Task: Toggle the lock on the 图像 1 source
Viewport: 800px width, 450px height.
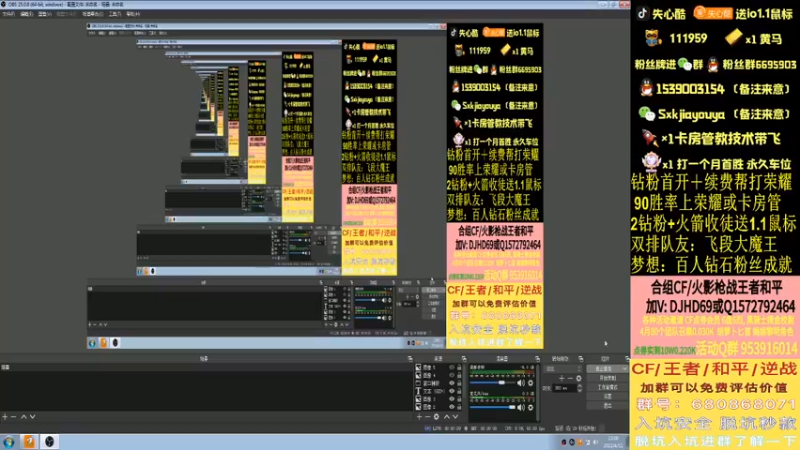Action: click(x=459, y=367)
